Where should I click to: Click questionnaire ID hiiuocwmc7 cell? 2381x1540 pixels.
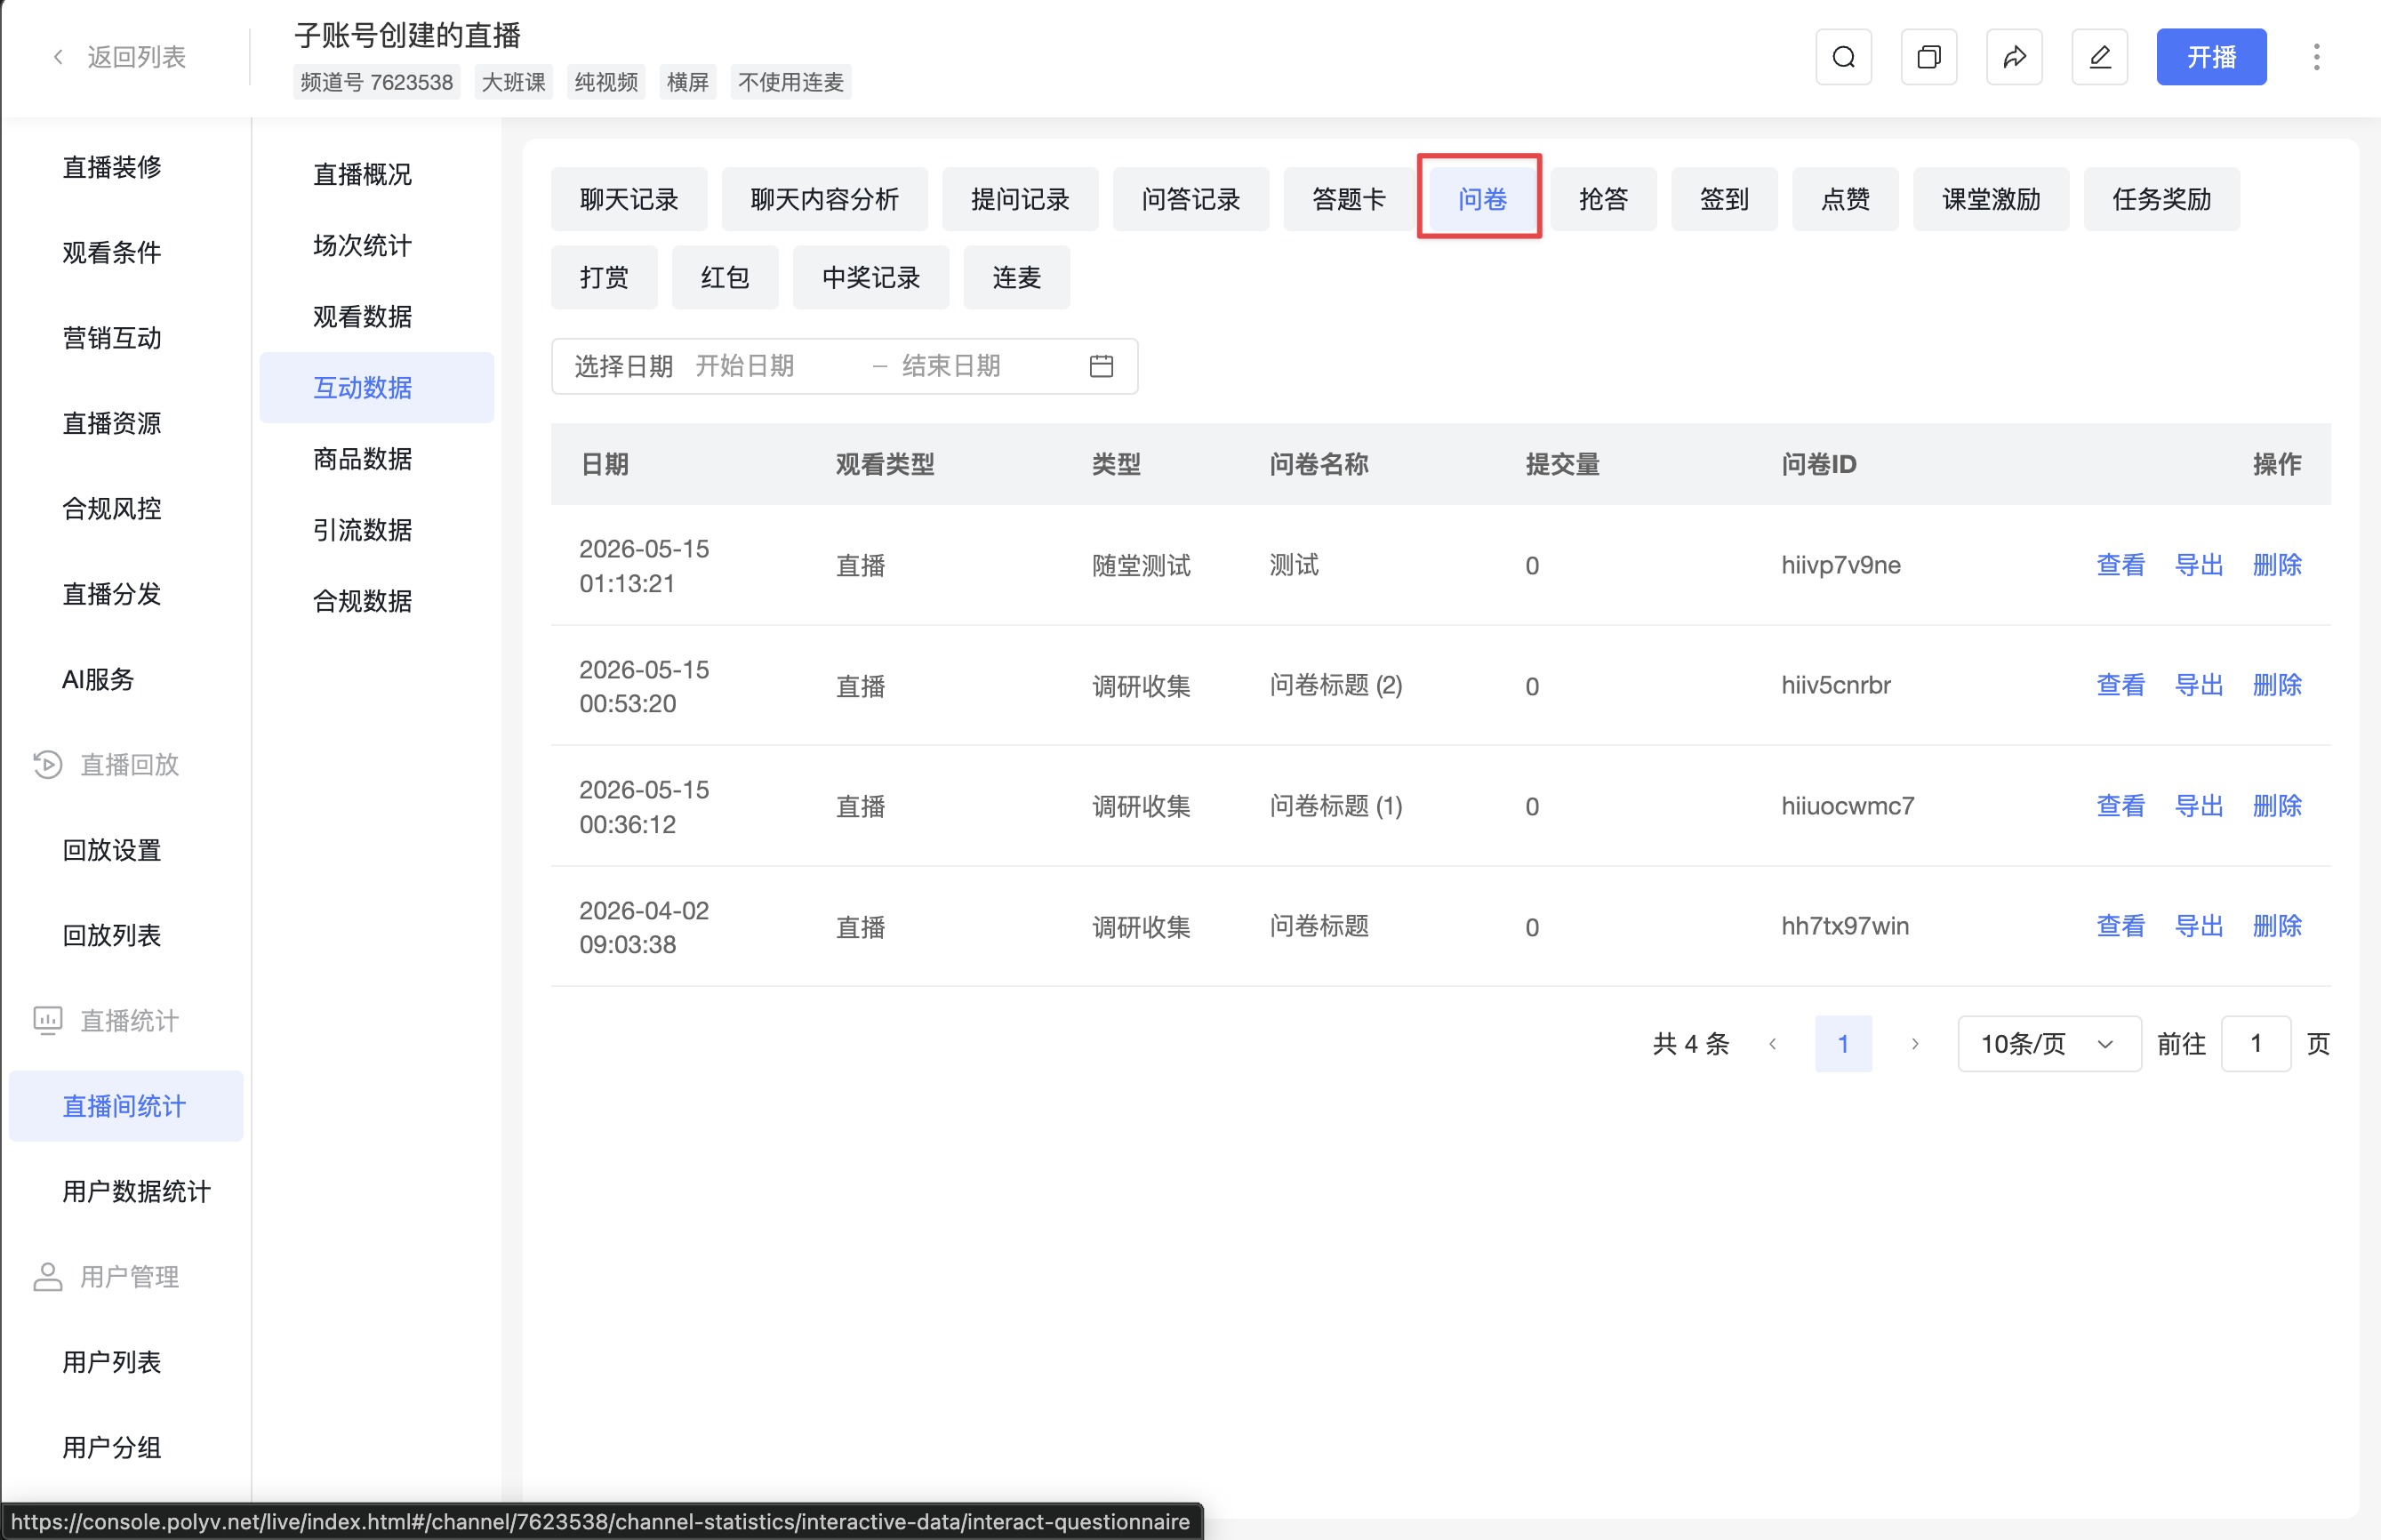pyautogui.click(x=1847, y=806)
